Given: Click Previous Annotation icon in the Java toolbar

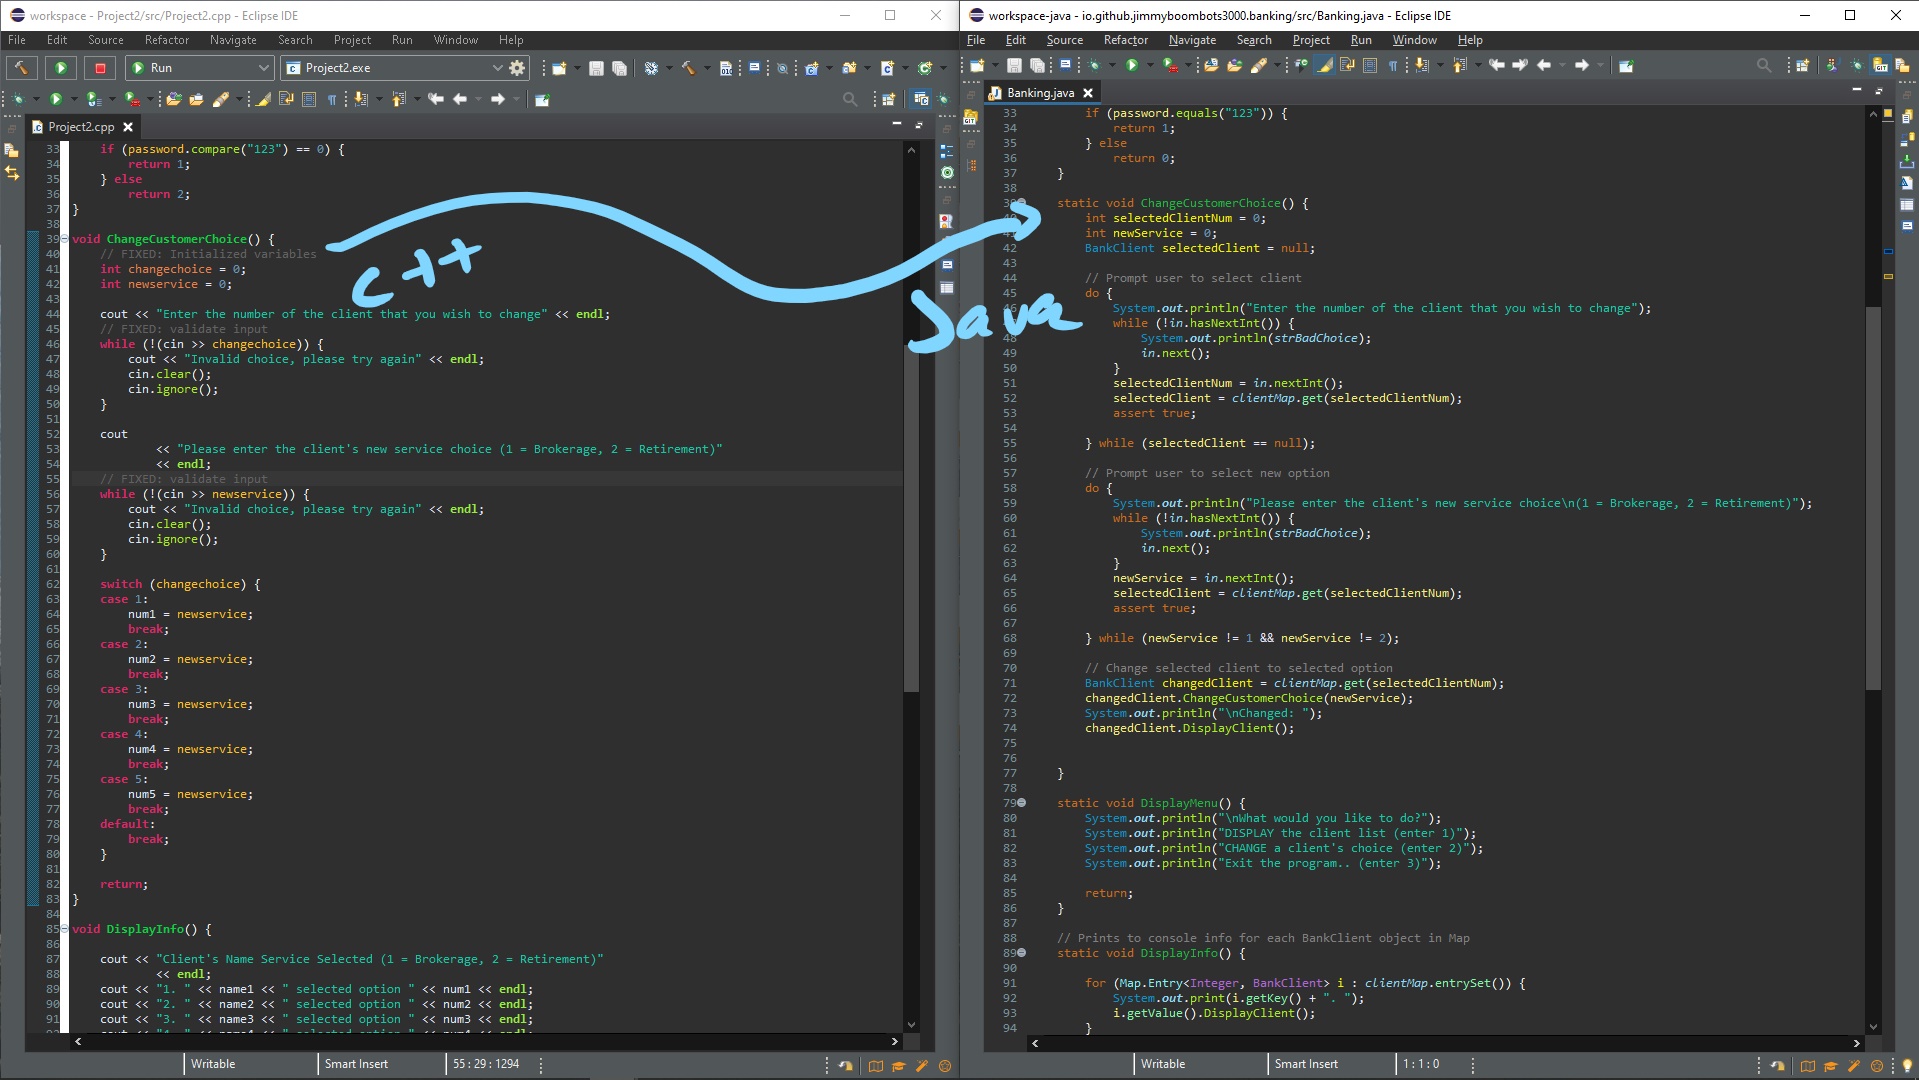Looking at the screenshot, I should click(x=1460, y=66).
